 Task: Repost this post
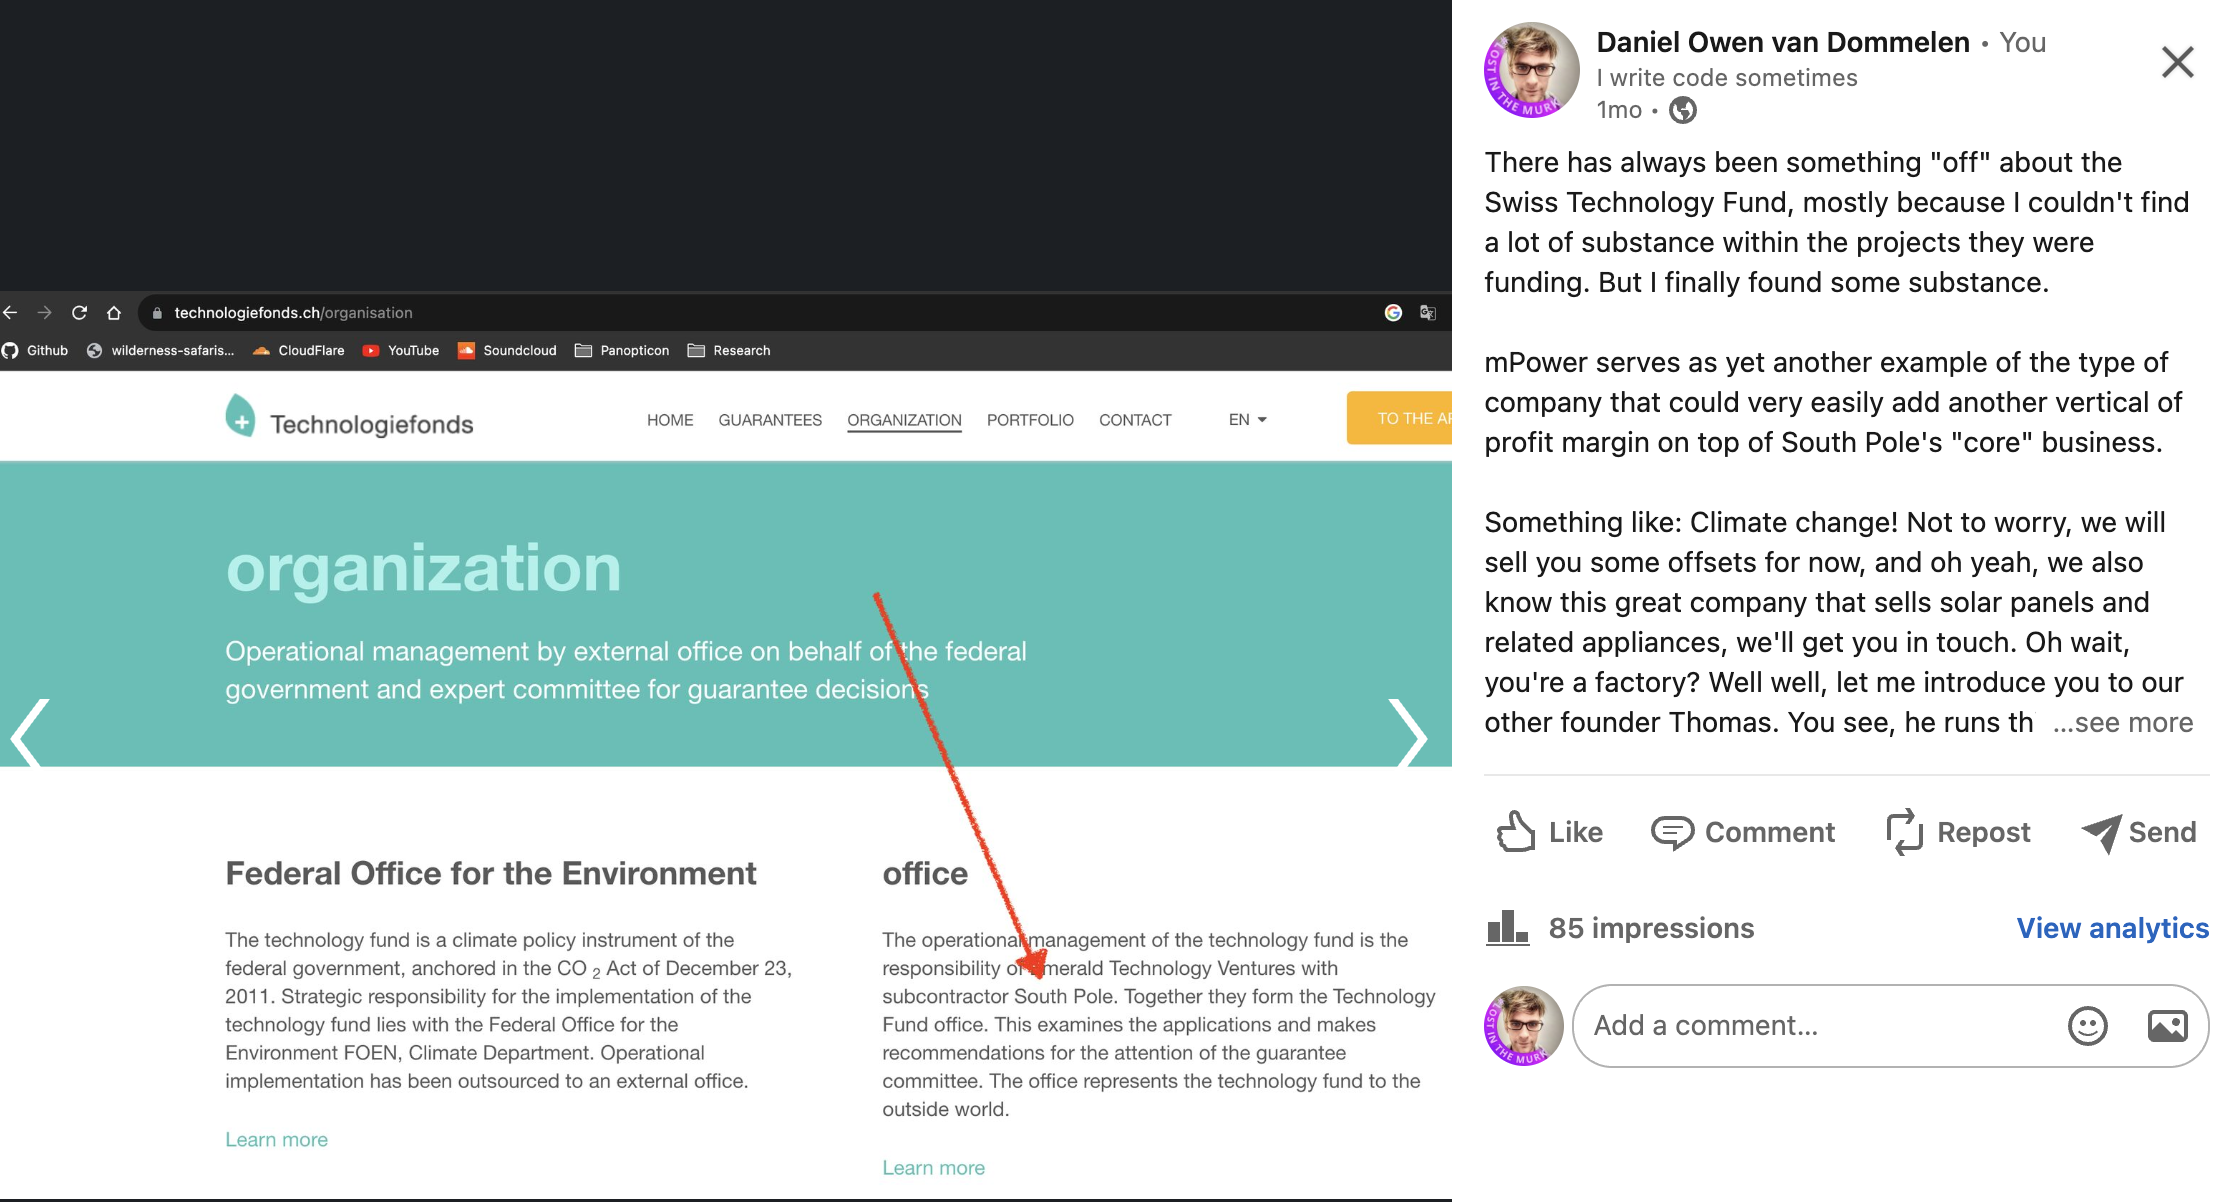click(x=1957, y=832)
